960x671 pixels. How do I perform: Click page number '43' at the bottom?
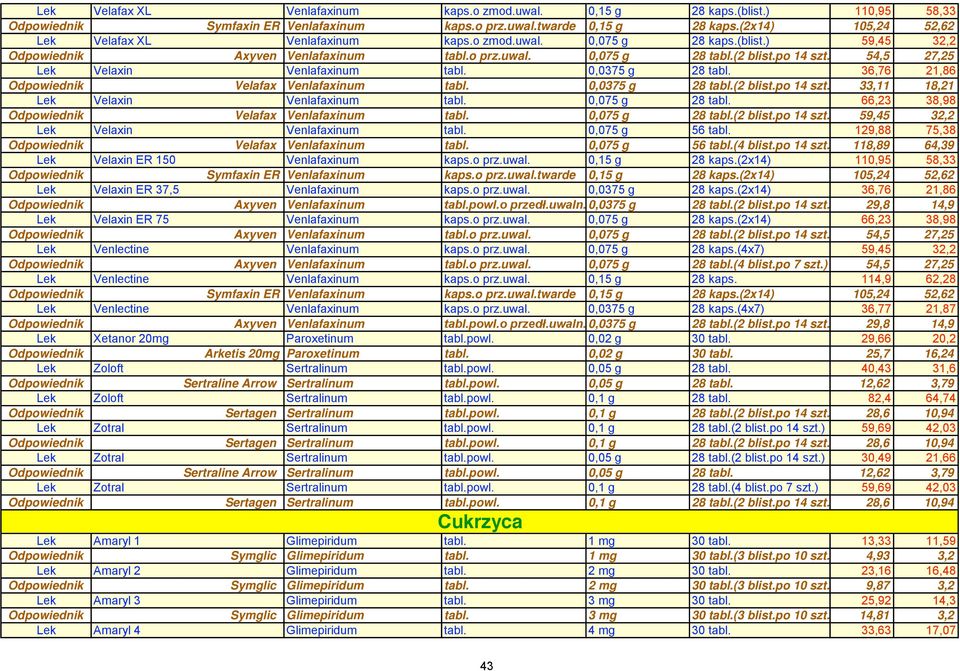click(487, 666)
